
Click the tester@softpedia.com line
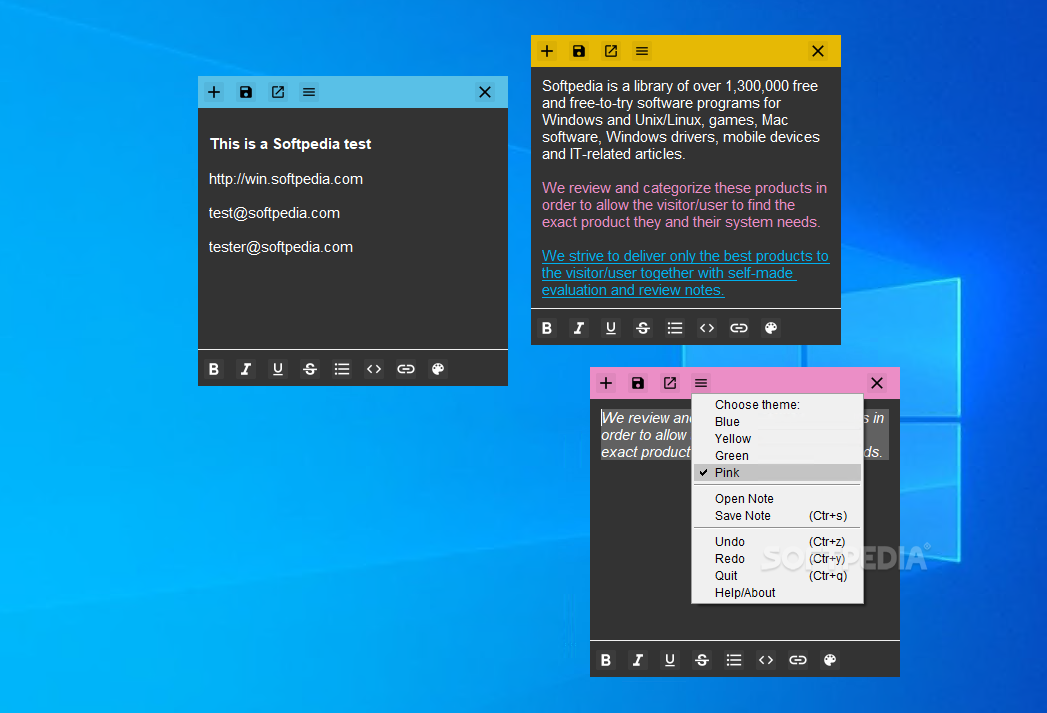[280, 247]
